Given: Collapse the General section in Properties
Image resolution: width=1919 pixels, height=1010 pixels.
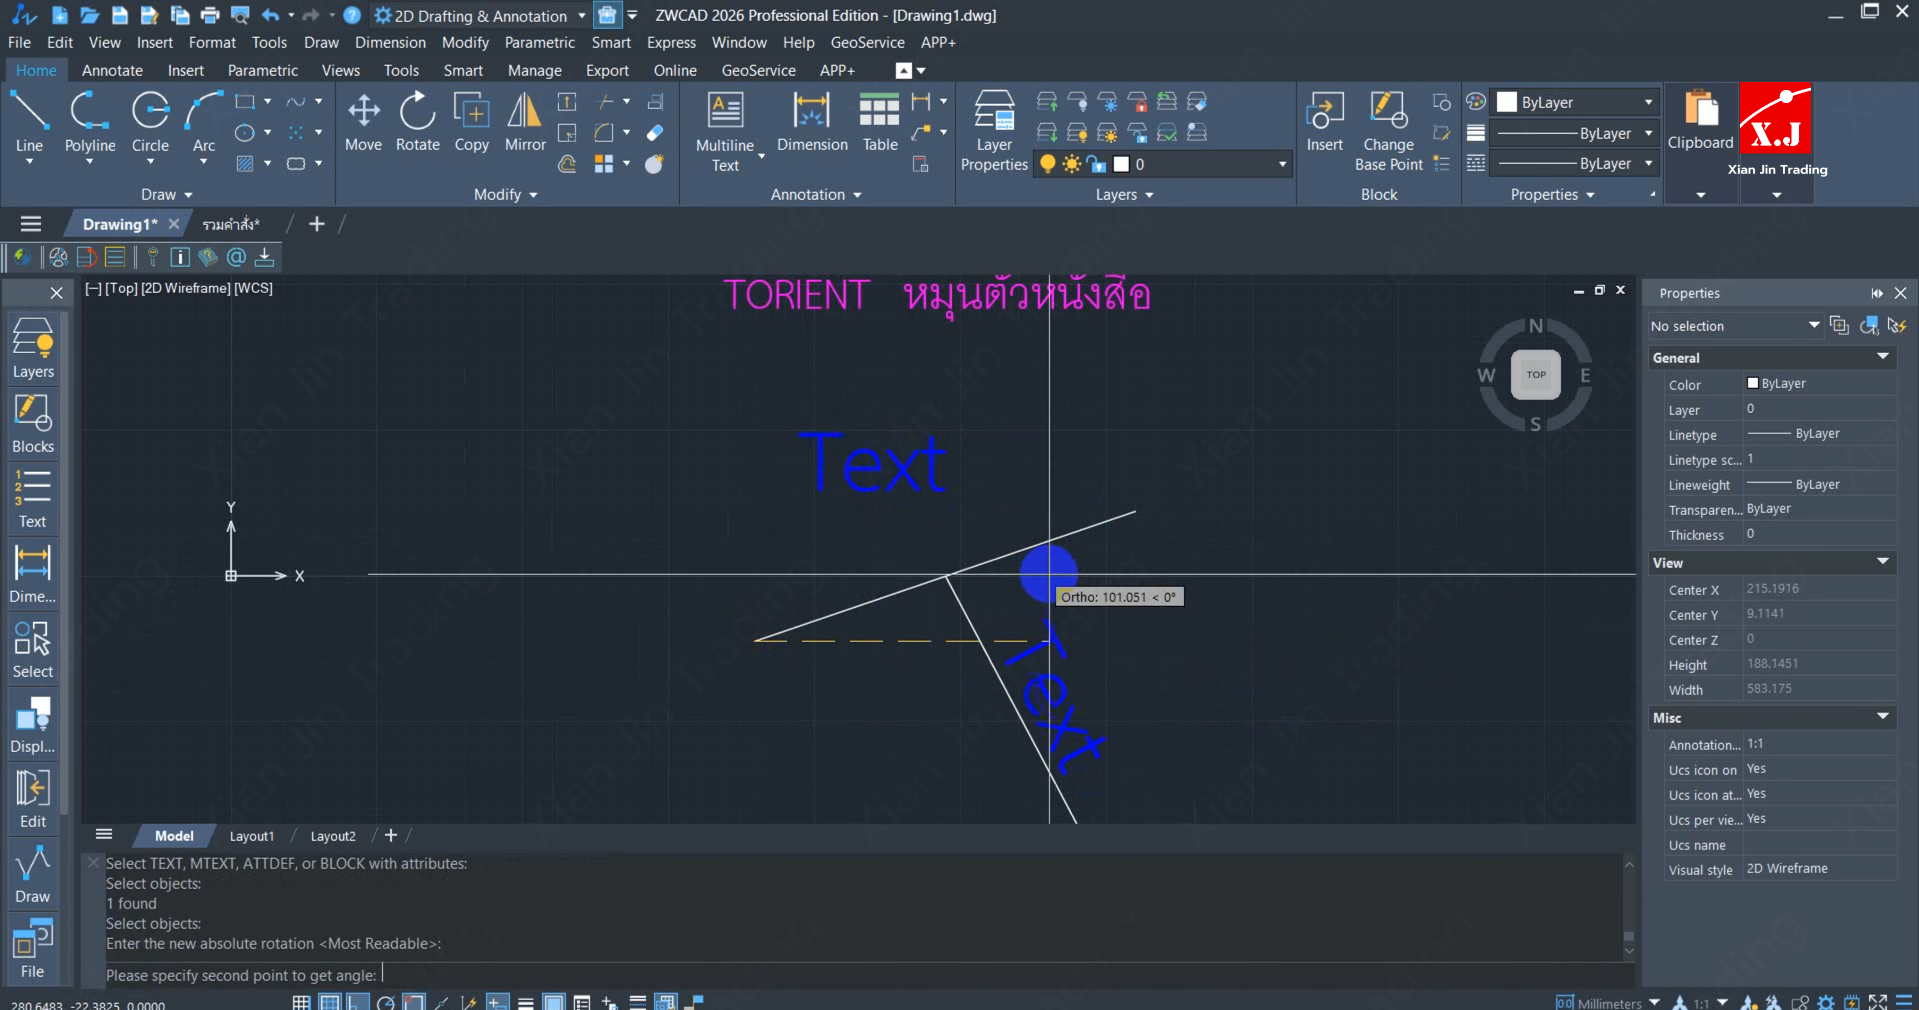Looking at the screenshot, I should tap(1882, 357).
